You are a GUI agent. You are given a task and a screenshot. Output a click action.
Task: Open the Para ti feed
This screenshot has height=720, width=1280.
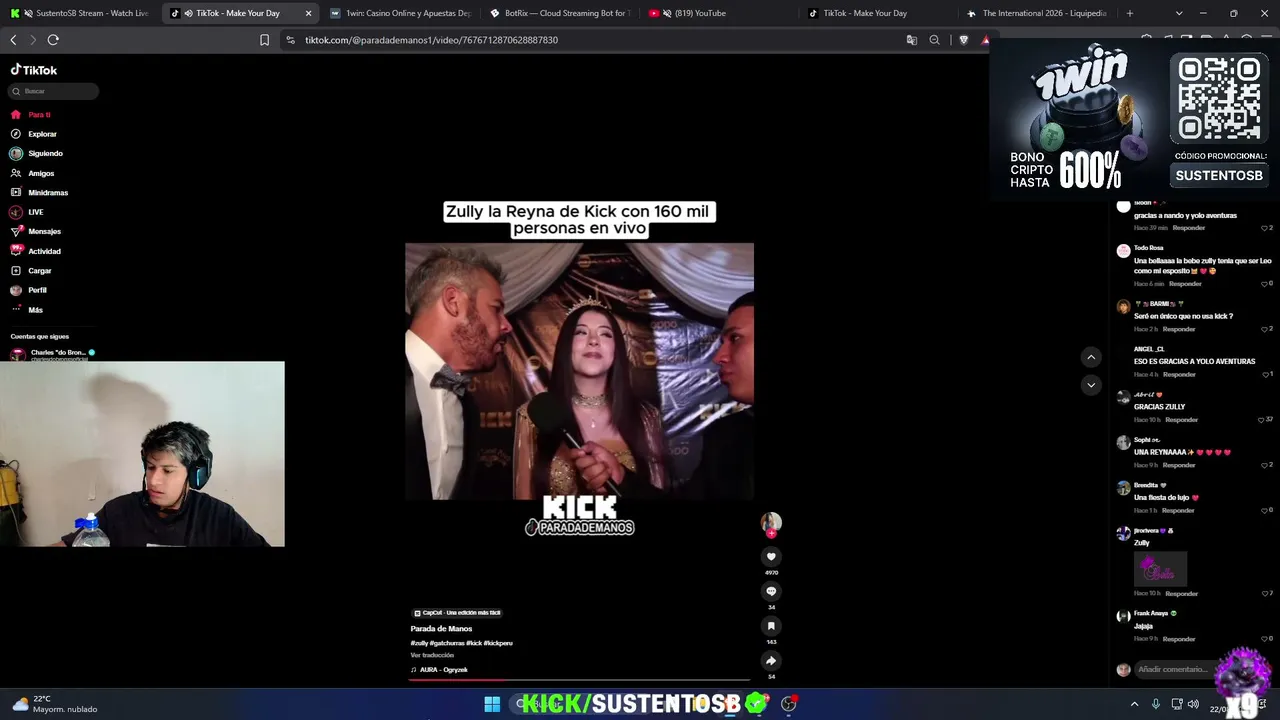tap(30, 115)
